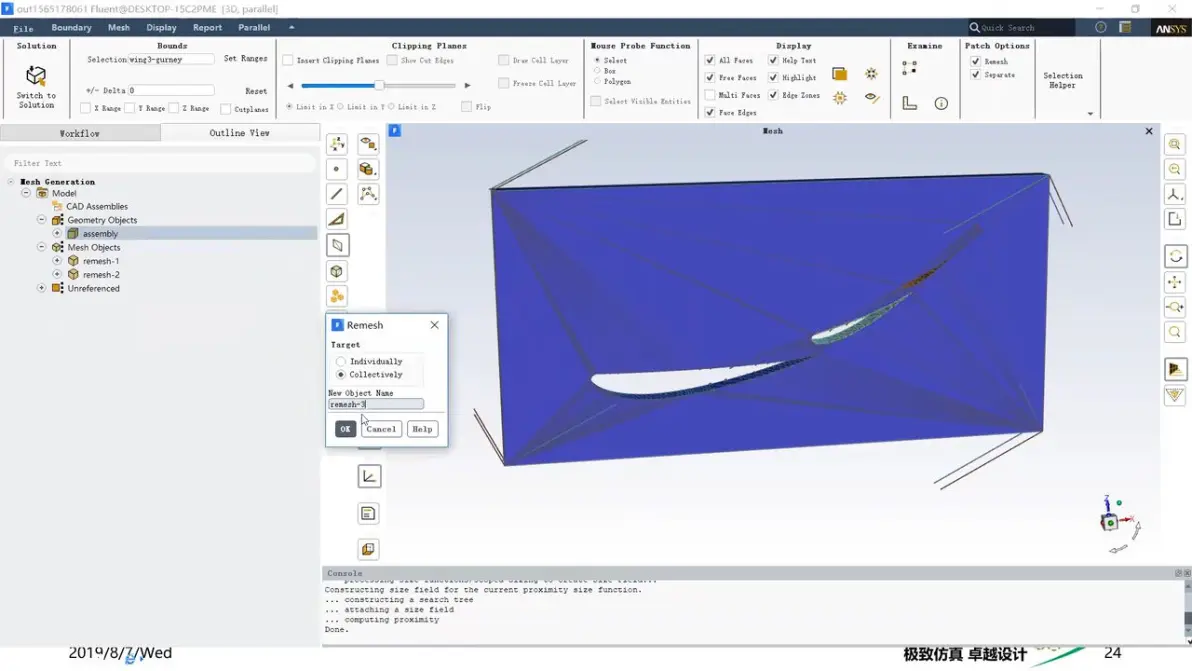Select the Individually radio button
The height and width of the screenshot is (671, 1192).
coord(341,362)
